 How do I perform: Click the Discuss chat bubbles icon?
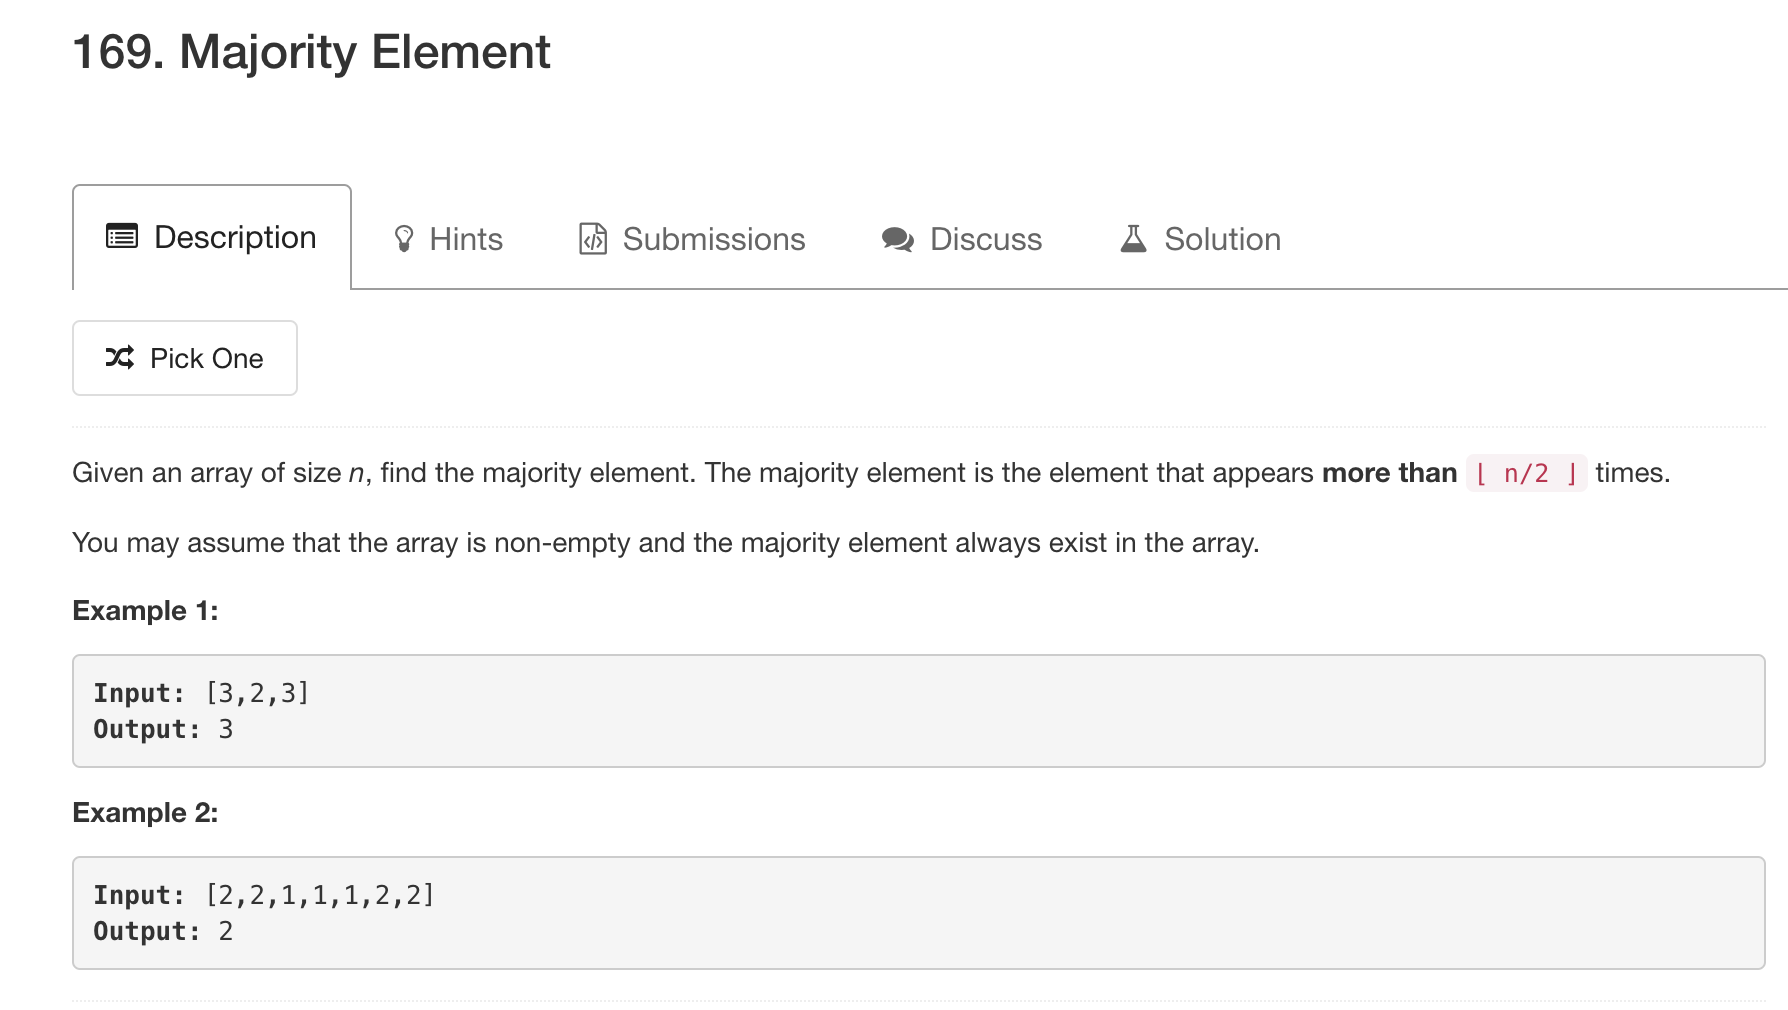(898, 240)
